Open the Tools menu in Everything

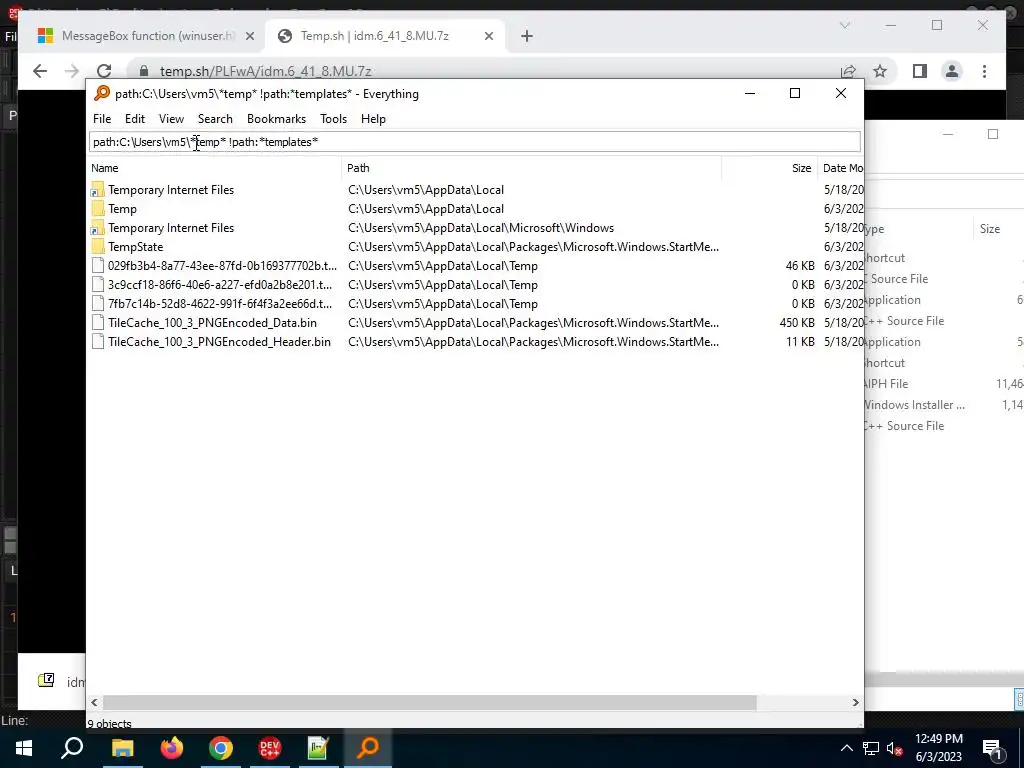tap(333, 119)
